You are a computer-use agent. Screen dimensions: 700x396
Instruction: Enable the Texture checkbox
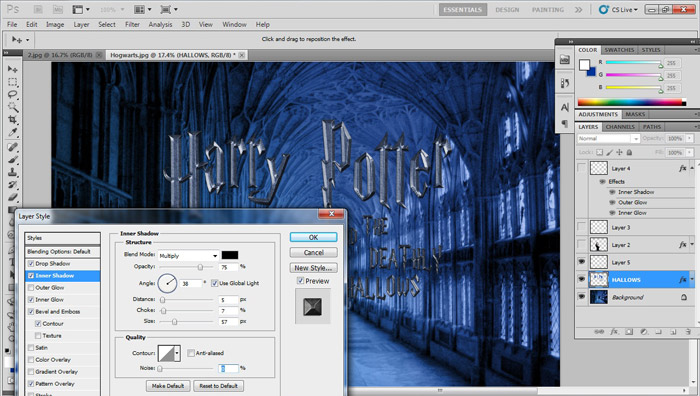click(38, 336)
